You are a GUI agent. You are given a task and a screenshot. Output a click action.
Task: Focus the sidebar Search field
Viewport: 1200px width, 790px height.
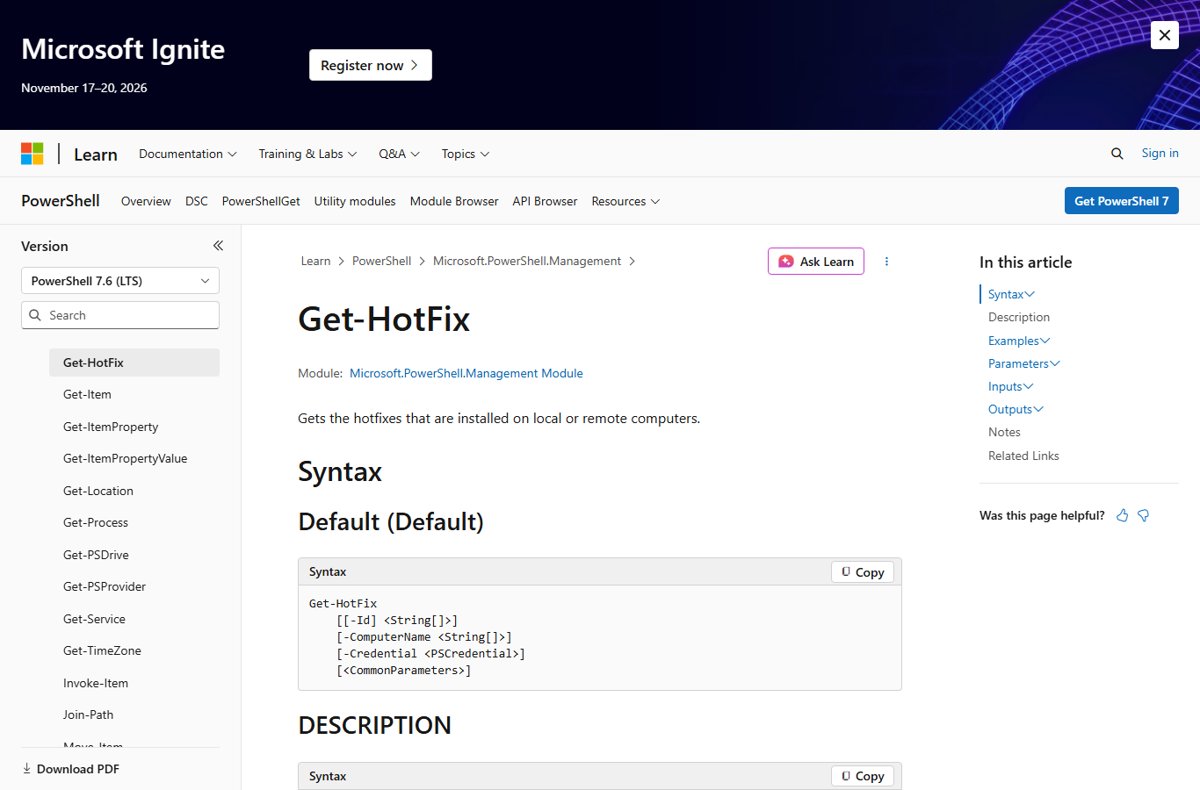coord(120,315)
